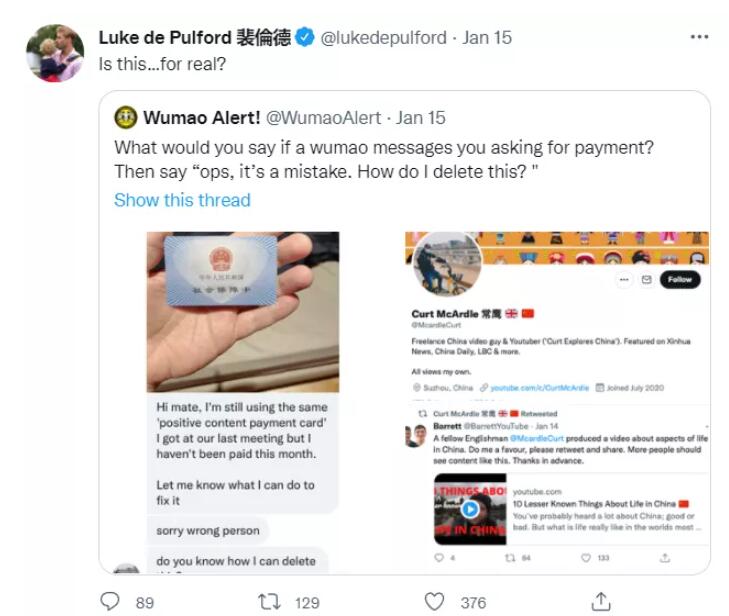The image size is (729, 616).
Task: Click the message envelope icon beside Follow
Action: (646, 279)
